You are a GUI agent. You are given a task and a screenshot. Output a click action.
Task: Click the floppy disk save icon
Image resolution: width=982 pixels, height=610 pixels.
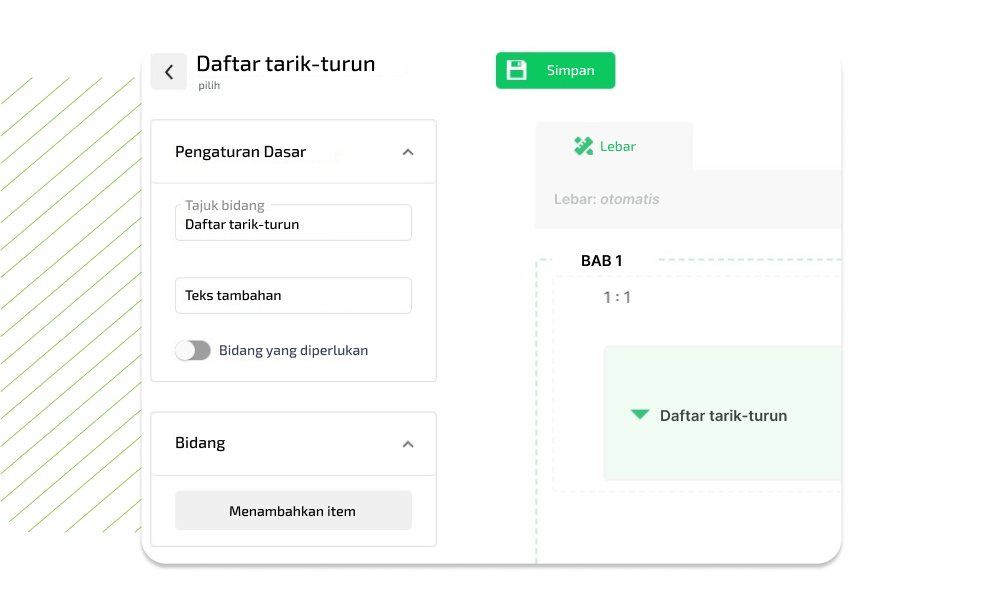(516, 70)
